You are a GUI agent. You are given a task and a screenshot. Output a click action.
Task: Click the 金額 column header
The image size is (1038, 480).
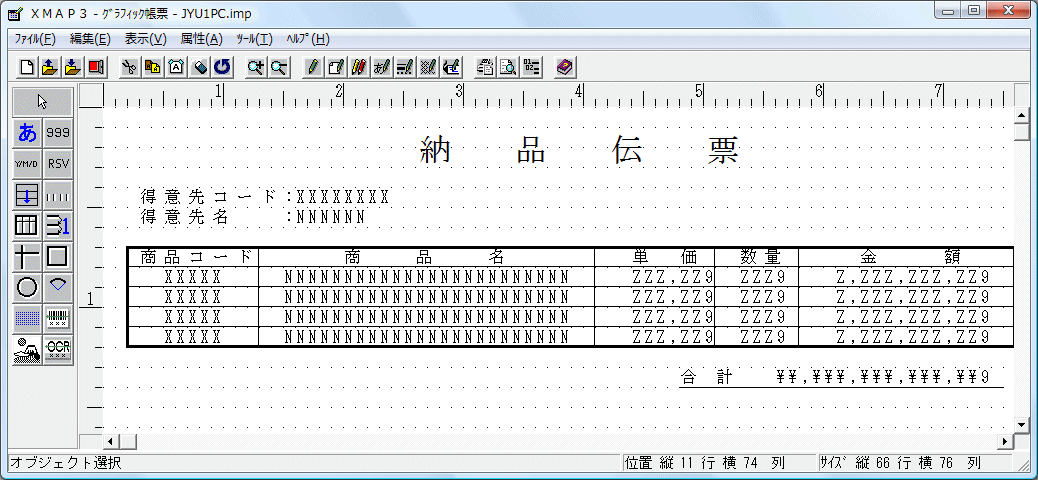click(910, 257)
